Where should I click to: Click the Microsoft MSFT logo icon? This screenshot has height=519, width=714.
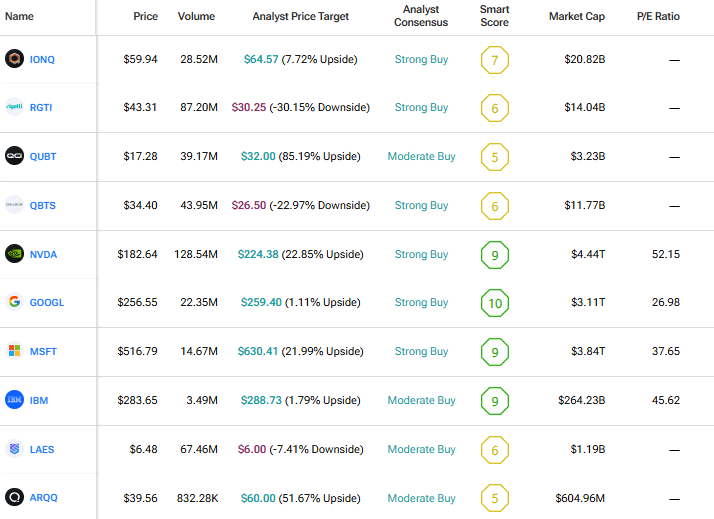(14, 351)
